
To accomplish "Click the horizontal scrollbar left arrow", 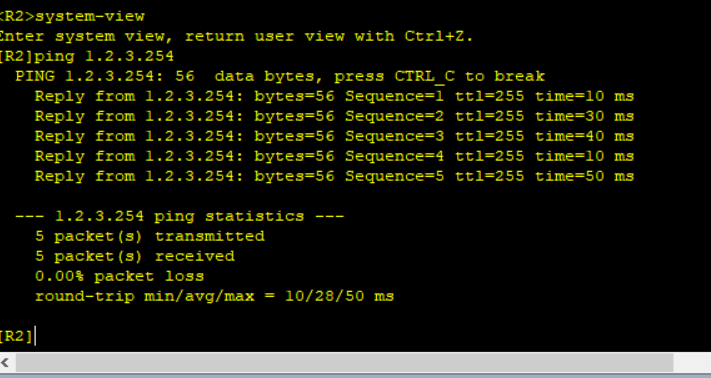I will tap(5, 363).
